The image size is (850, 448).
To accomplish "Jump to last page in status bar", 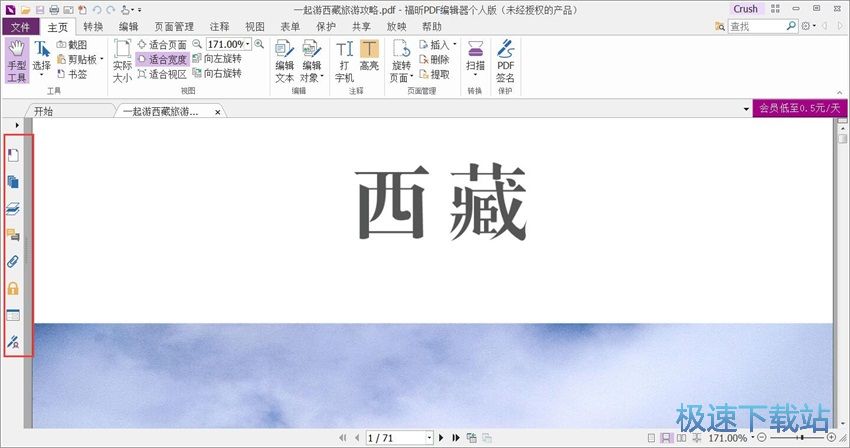I will pos(456,438).
